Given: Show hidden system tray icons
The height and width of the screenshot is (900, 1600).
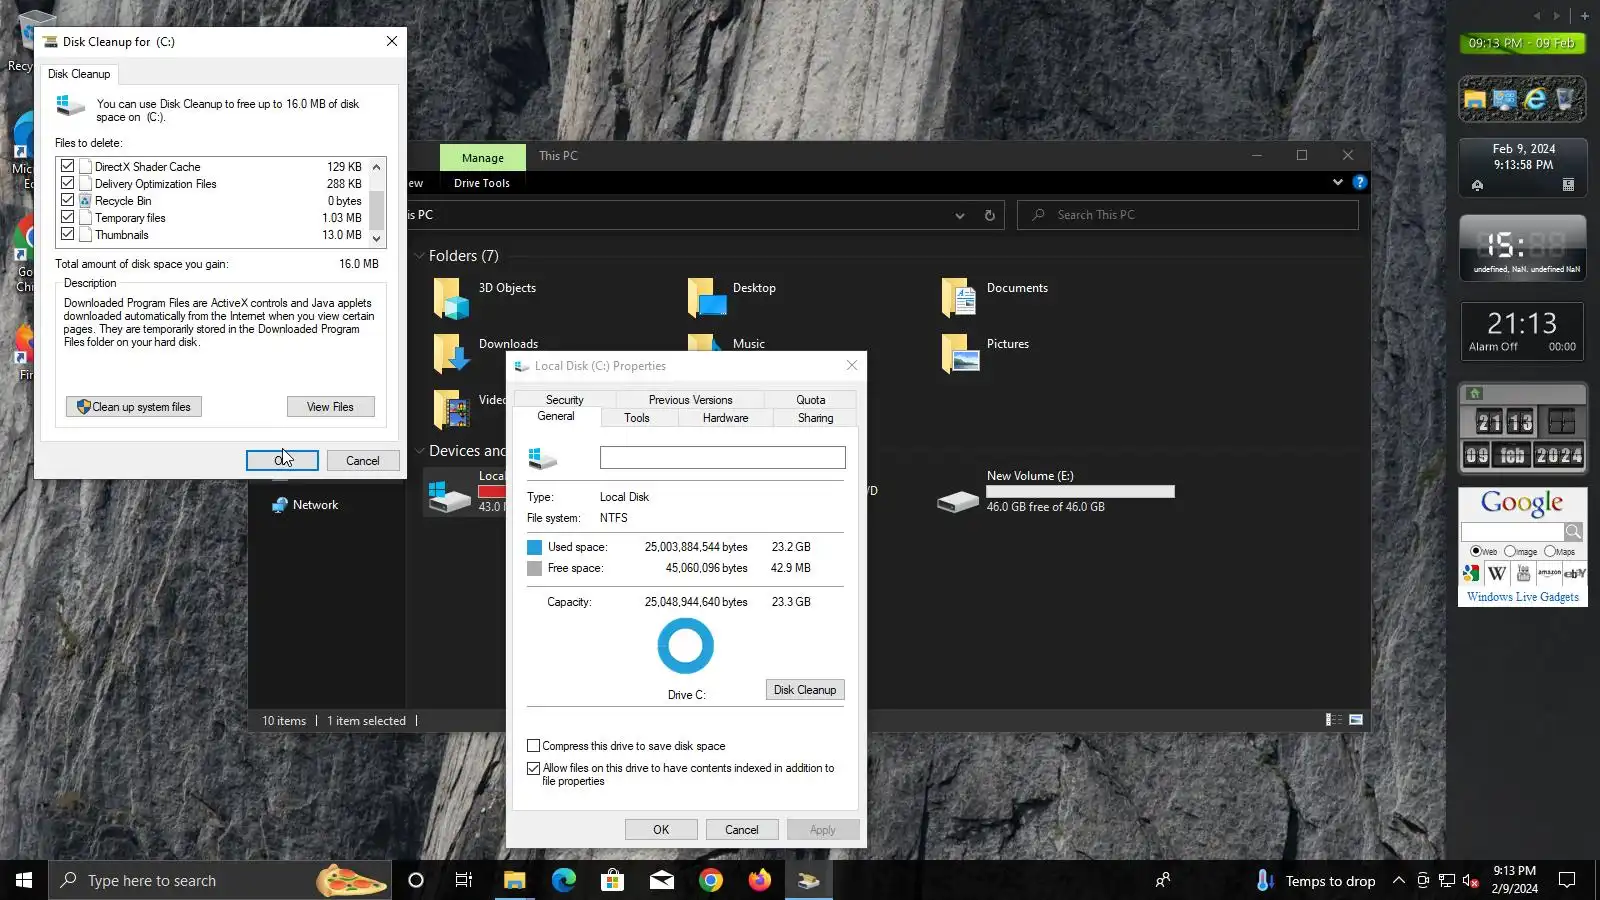Looking at the screenshot, I should click(1399, 881).
